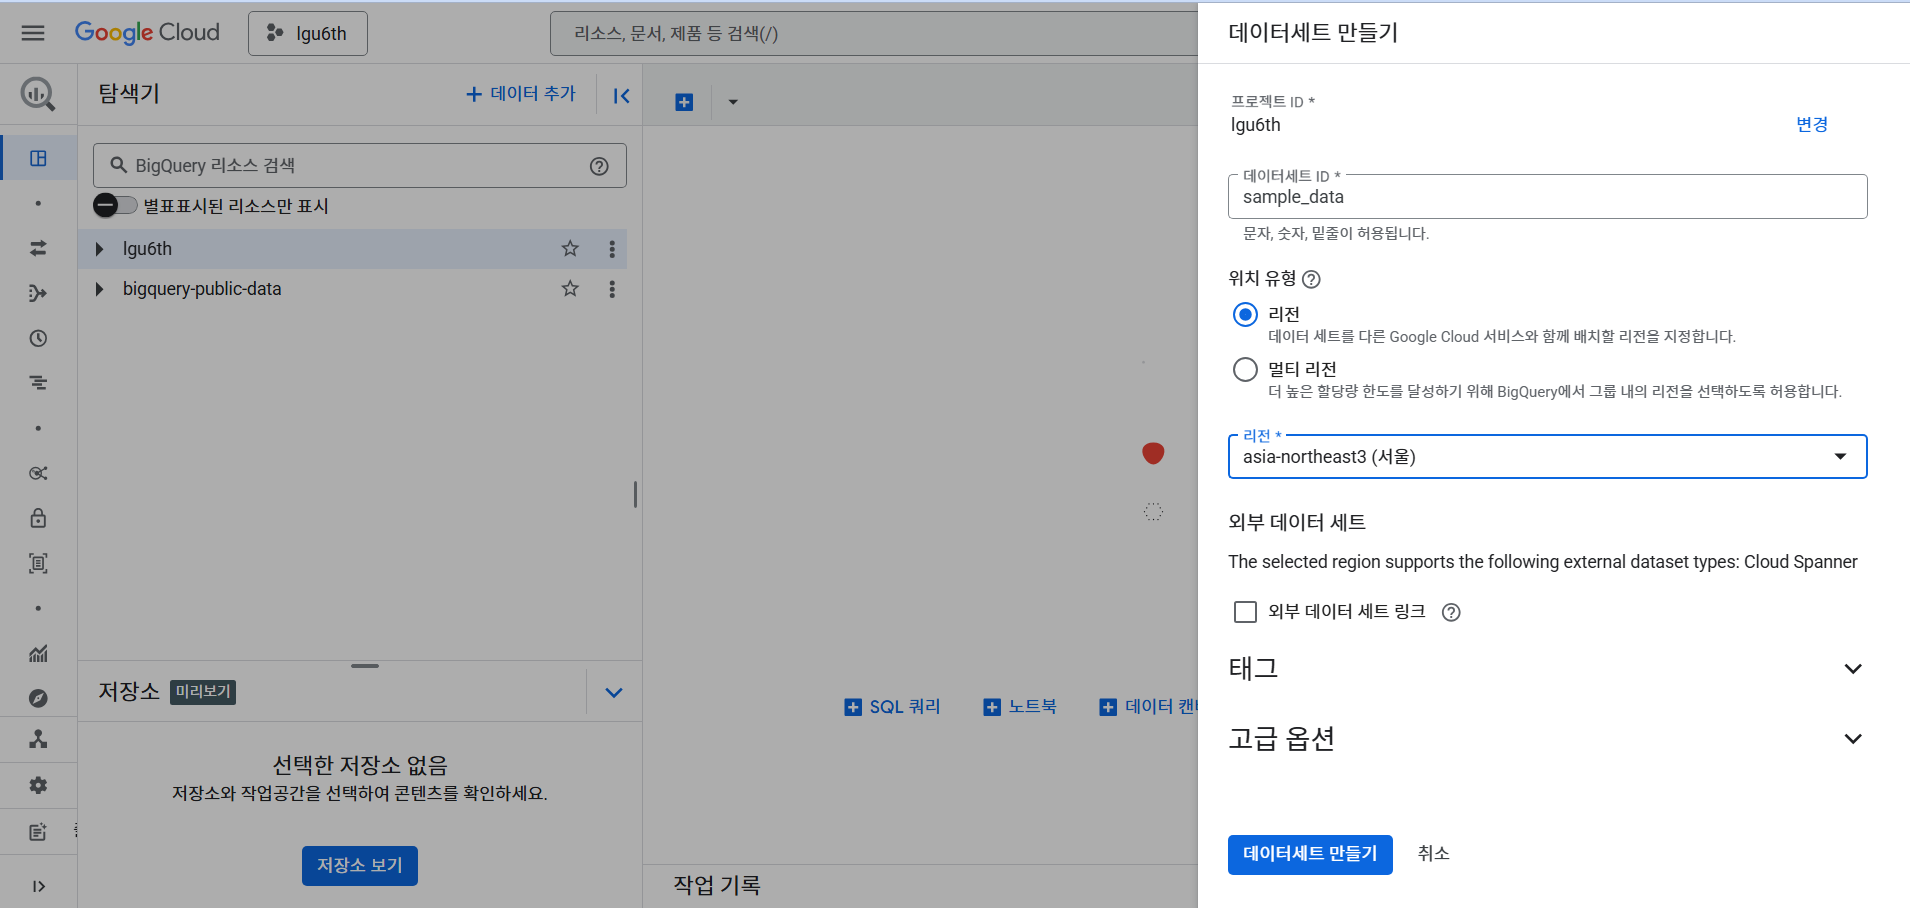
Task: Click the Notebook shortcut
Action: 1020,707
